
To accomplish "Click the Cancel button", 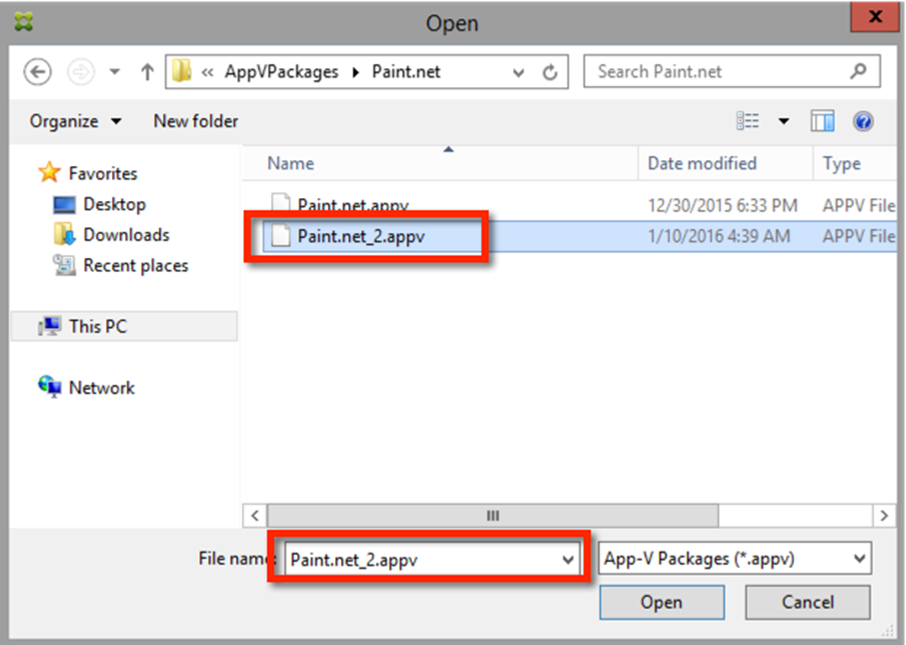I will (807, 602).
